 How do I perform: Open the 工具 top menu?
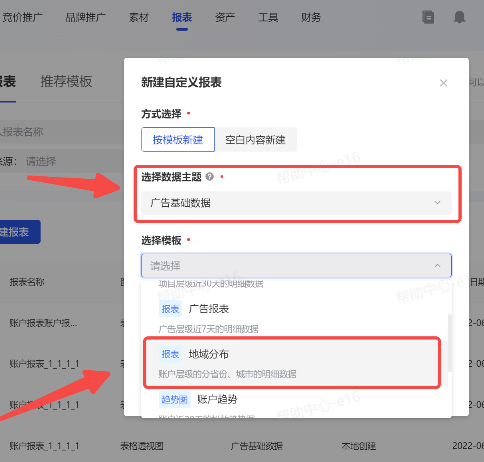[268, 17]
